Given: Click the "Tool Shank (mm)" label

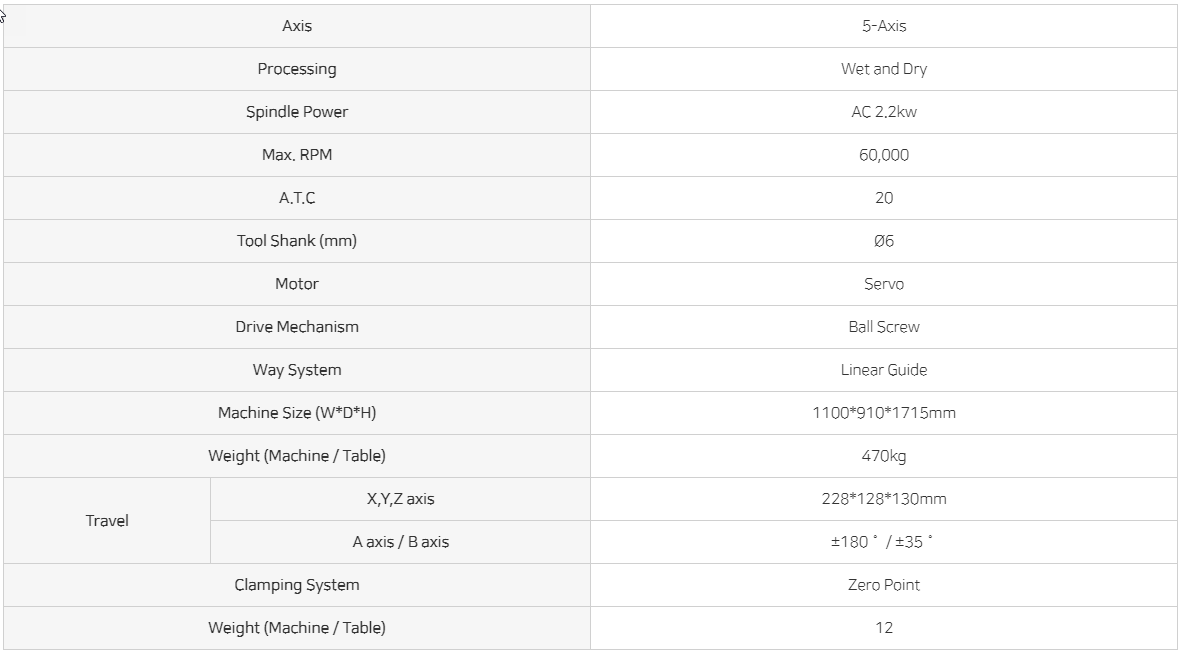Looking at the screenshot, I should click(297, 241).
